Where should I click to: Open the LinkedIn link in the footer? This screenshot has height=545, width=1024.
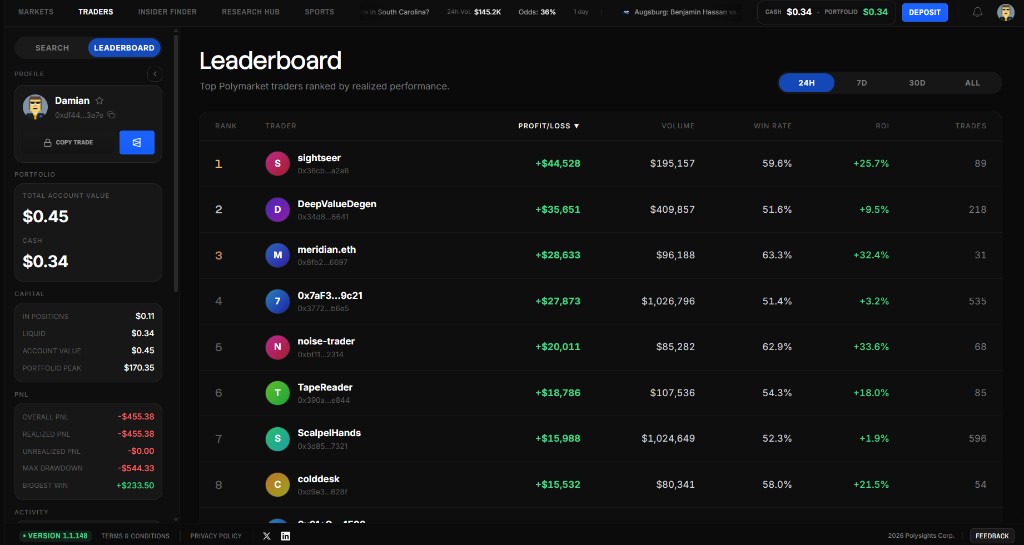[285, 536]
